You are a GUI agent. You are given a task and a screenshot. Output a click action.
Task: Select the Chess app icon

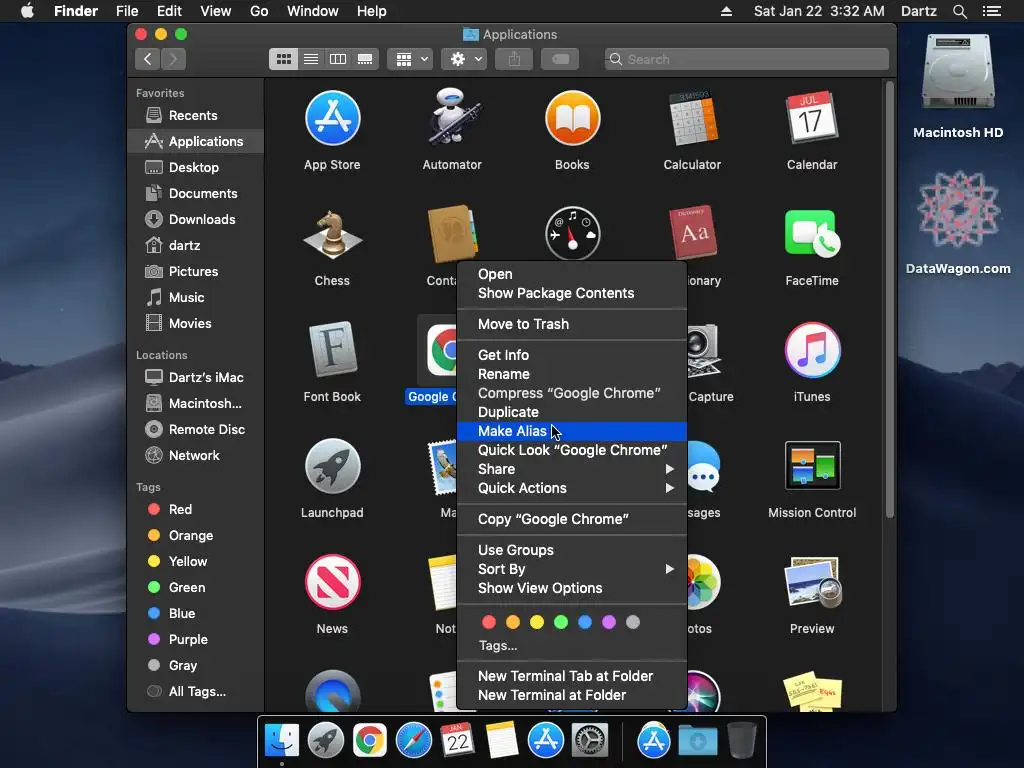click(x=332, y=234)
